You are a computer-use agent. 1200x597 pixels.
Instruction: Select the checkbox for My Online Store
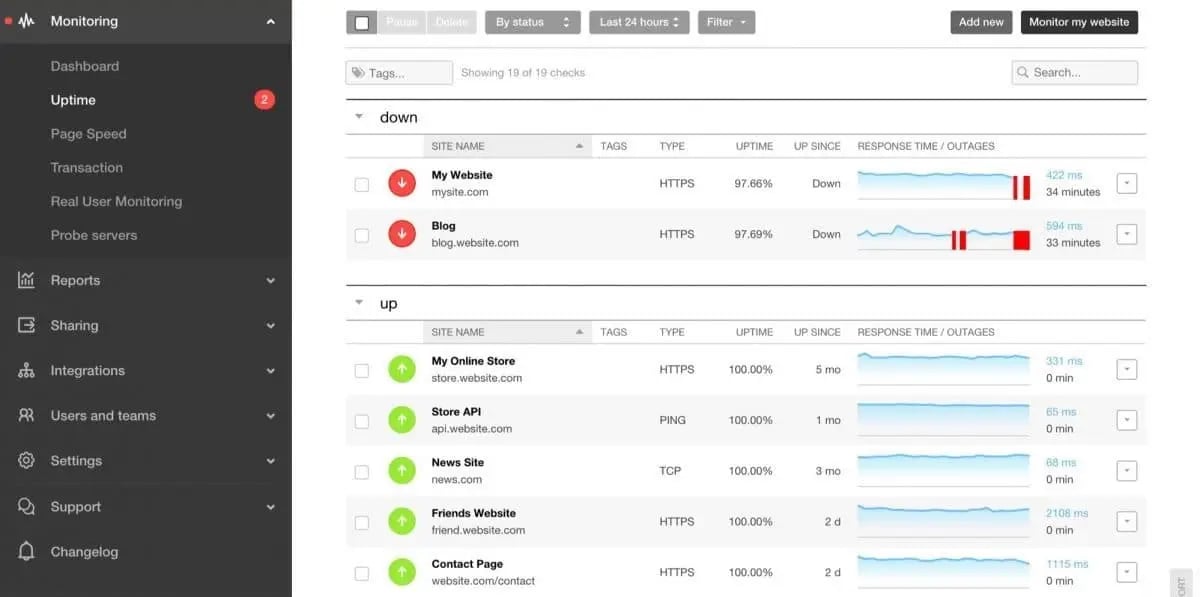pyautogui.click(x=362, y=369)
